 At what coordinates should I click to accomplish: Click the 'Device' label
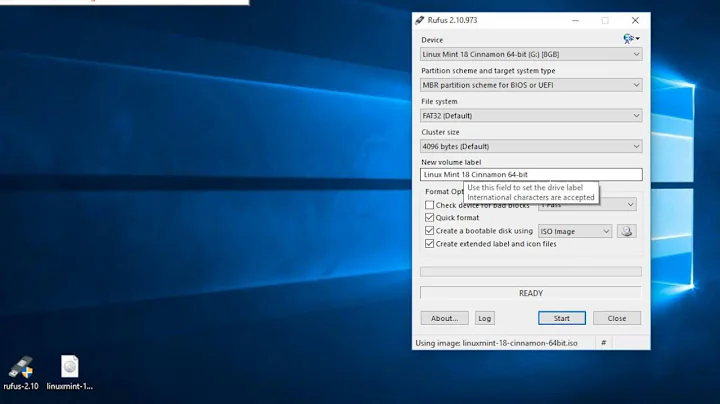[432, 40]
